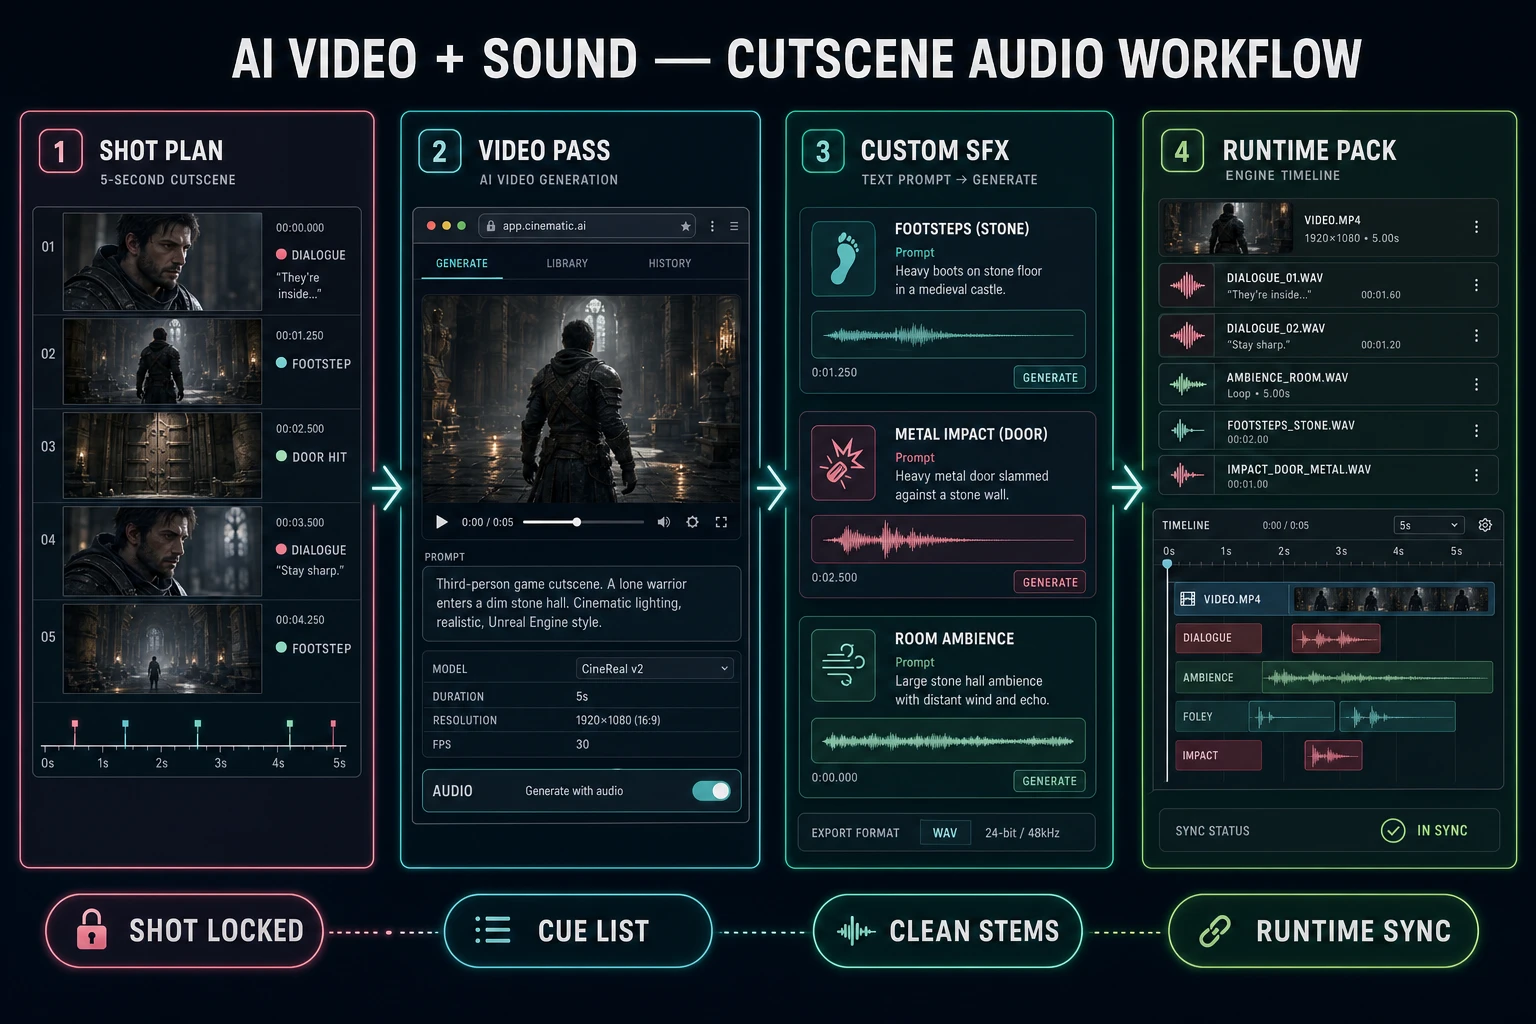Select the first Foley clip on the timeline
The height and width of the screenshot is (1024, 1536).
[x=1292, y=716]
